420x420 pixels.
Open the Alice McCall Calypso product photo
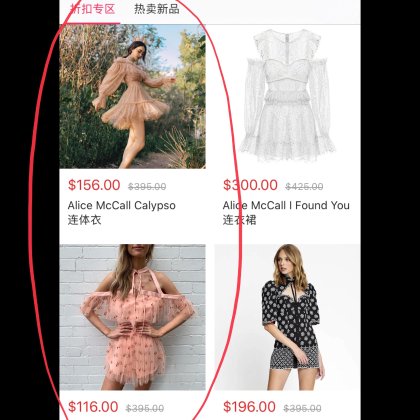(x=133, y=96)
